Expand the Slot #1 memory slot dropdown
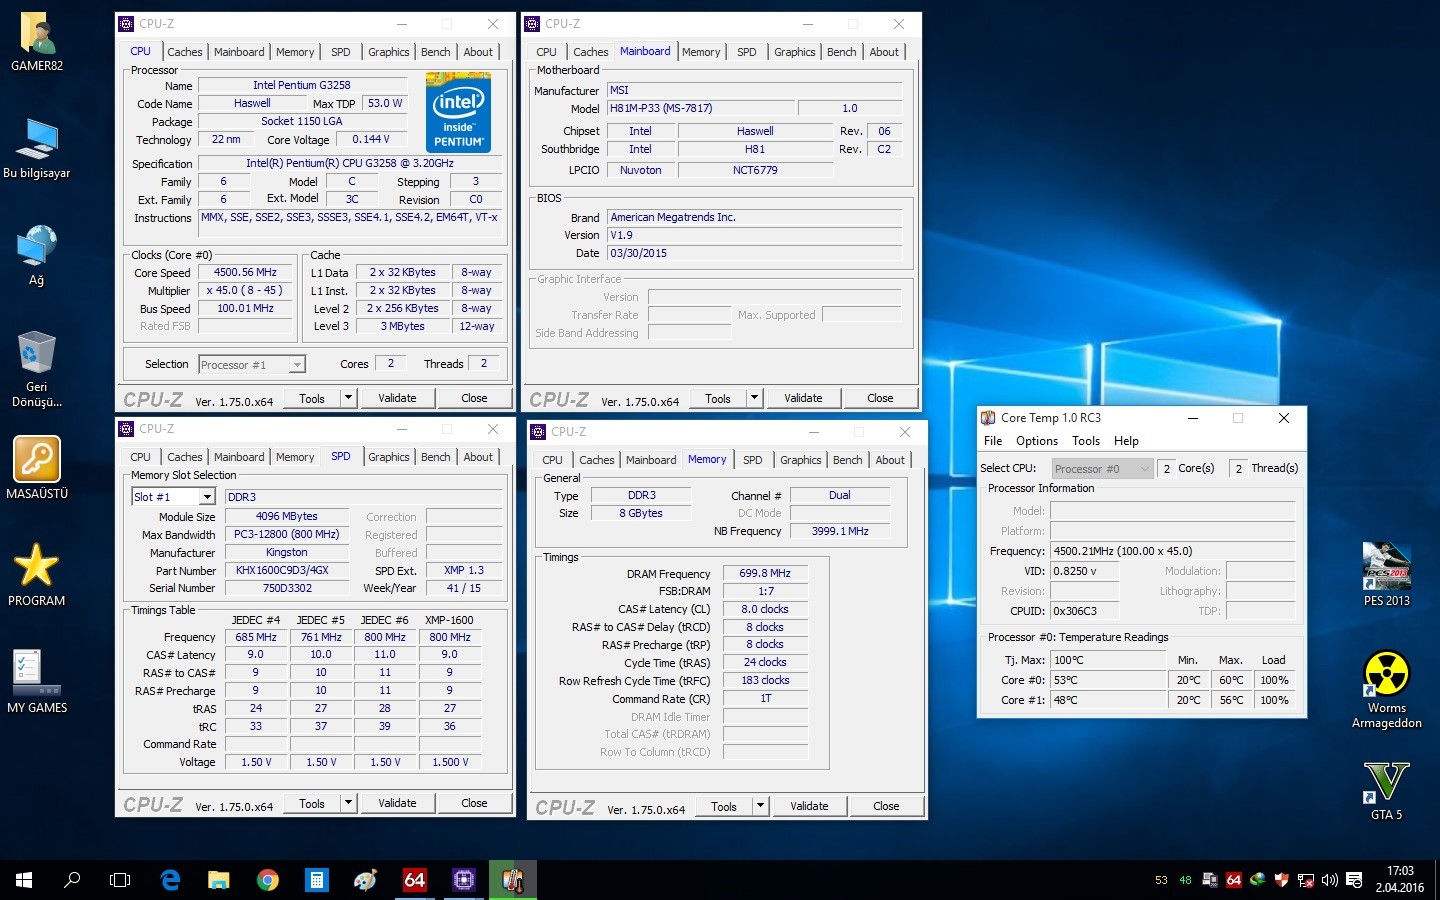 (x=207, y=497)
